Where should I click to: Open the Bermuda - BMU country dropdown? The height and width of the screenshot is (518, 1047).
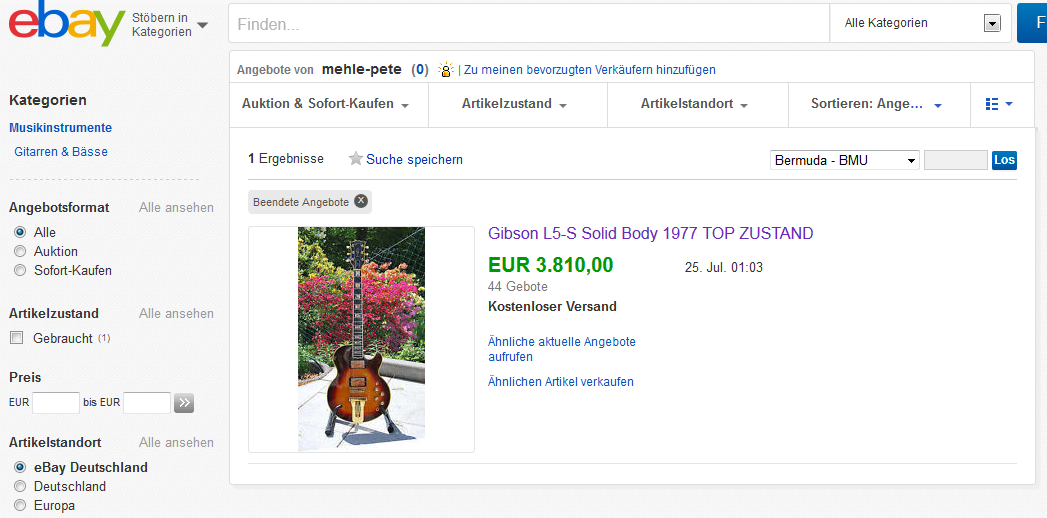845,160
